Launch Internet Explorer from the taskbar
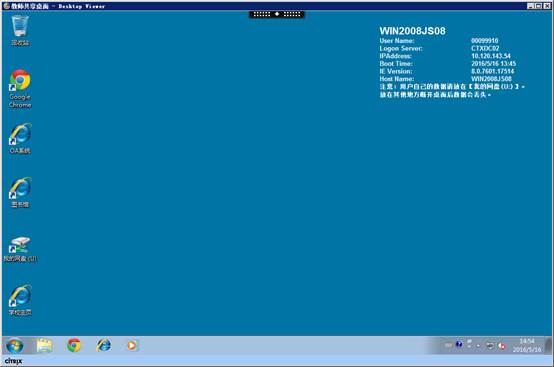The height and width of the screenshot is (367, 554). click(104, 345)
